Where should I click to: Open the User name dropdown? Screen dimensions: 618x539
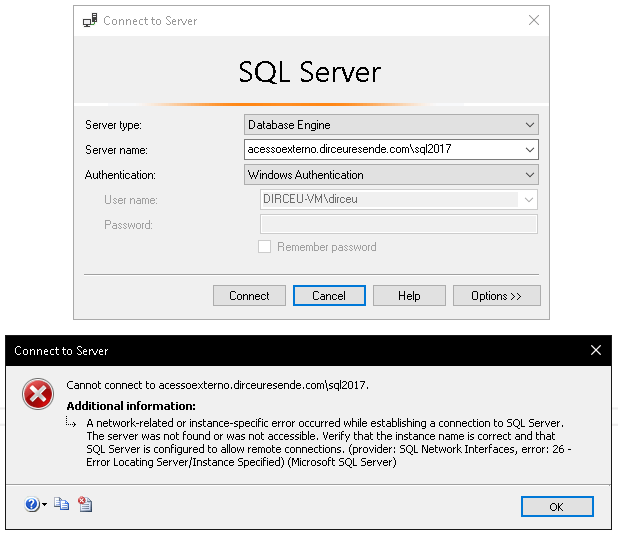coord(528,200)
